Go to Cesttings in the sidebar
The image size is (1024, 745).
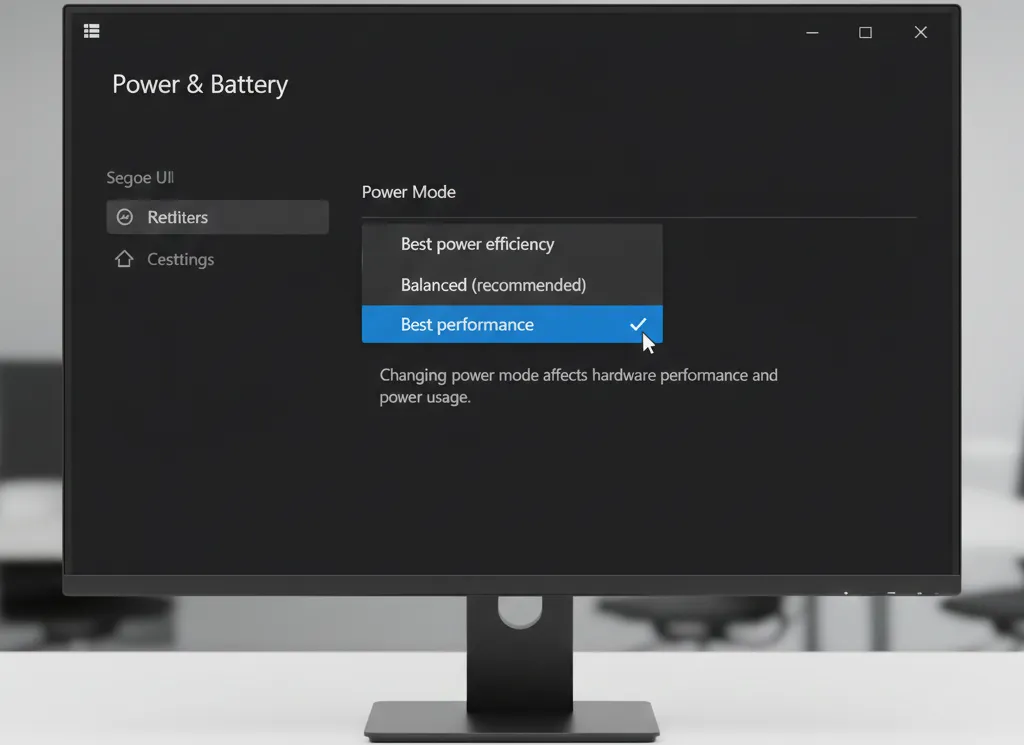(180, 259)
